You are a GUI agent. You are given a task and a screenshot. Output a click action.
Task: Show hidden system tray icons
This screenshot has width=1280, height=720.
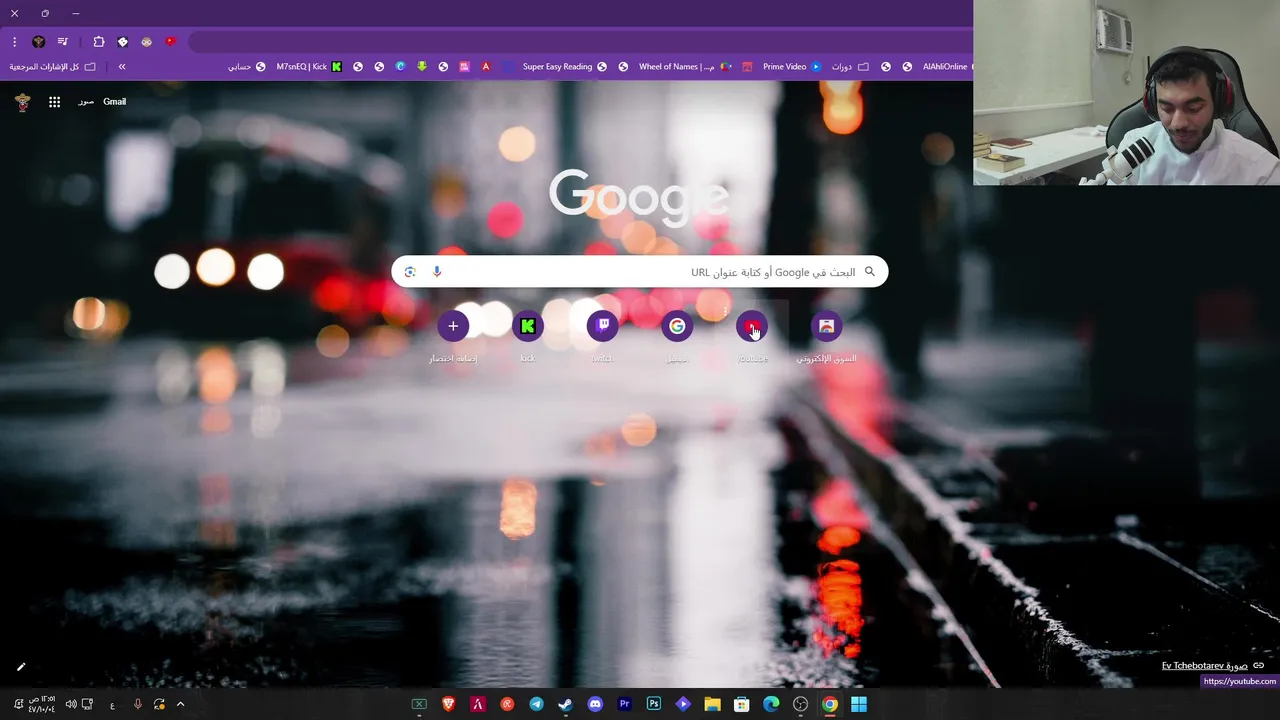click(x=180, y=704)
